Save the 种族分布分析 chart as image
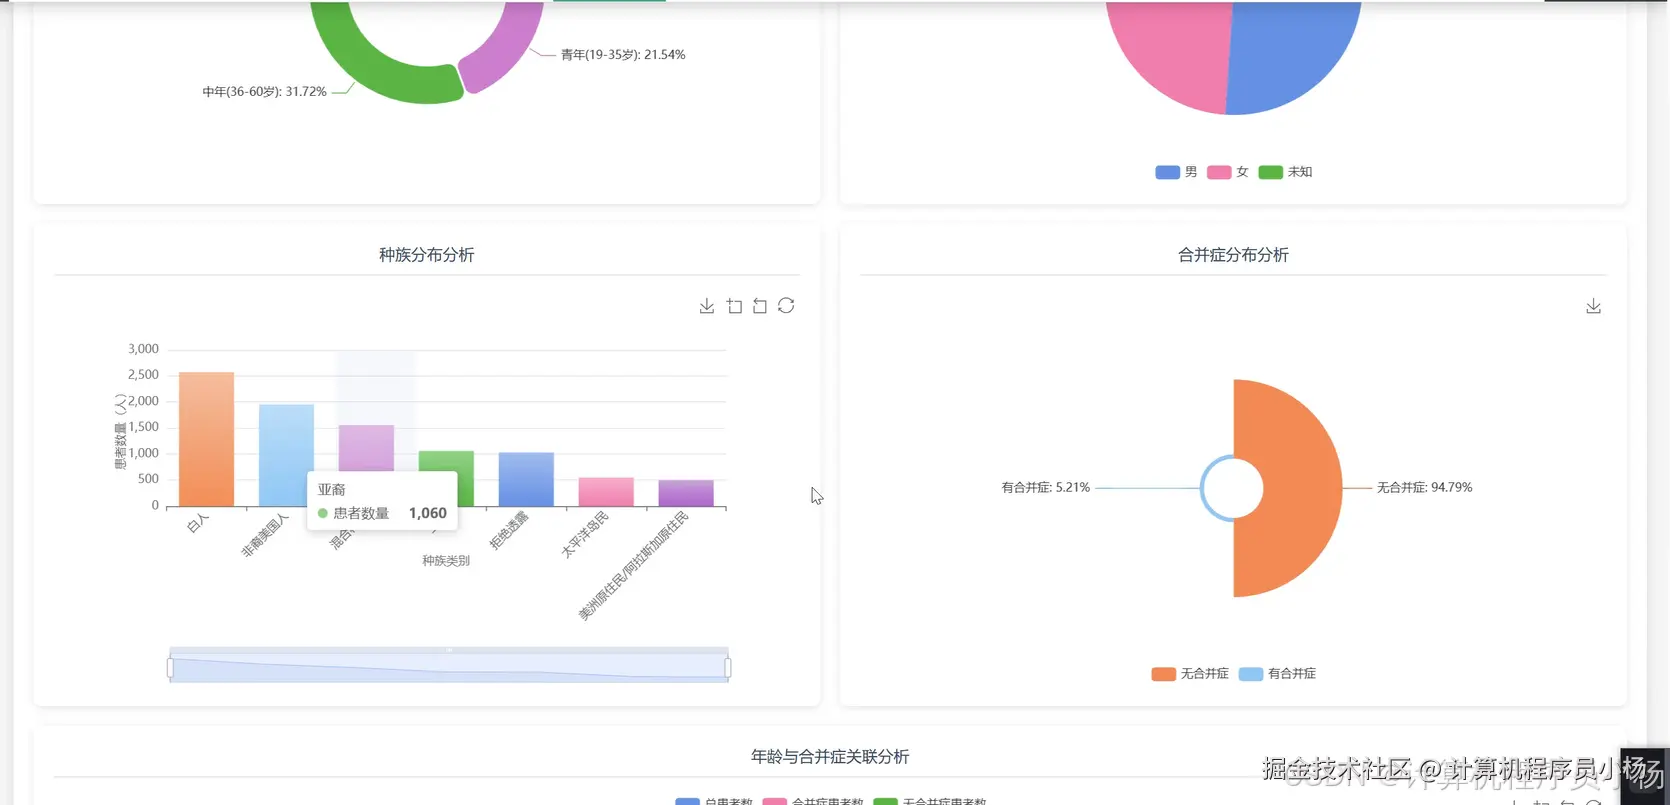The image size is (1670, 805). 707,306
